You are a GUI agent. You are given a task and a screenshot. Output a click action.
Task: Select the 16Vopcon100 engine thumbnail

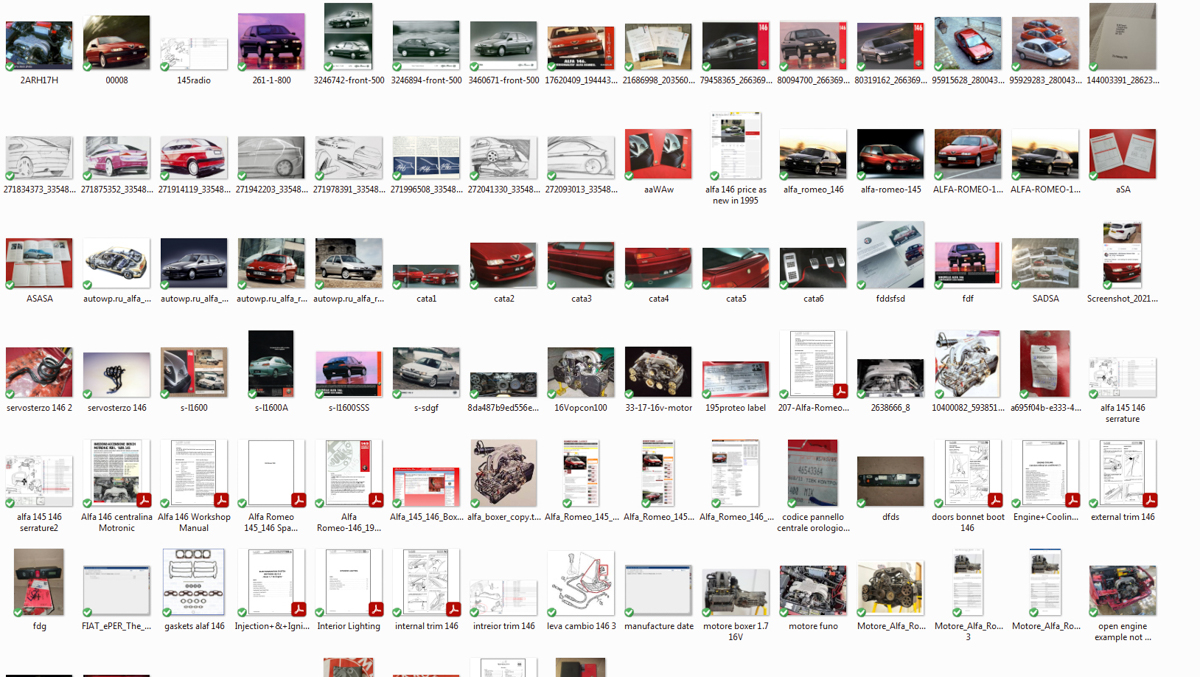tap(581, 373)
